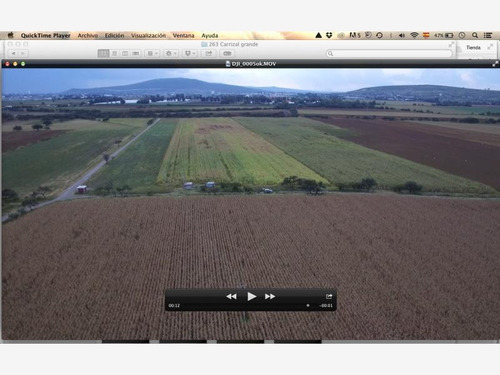Rewind the video playback
Screen dimensions: 500x375
click(231, 296)
